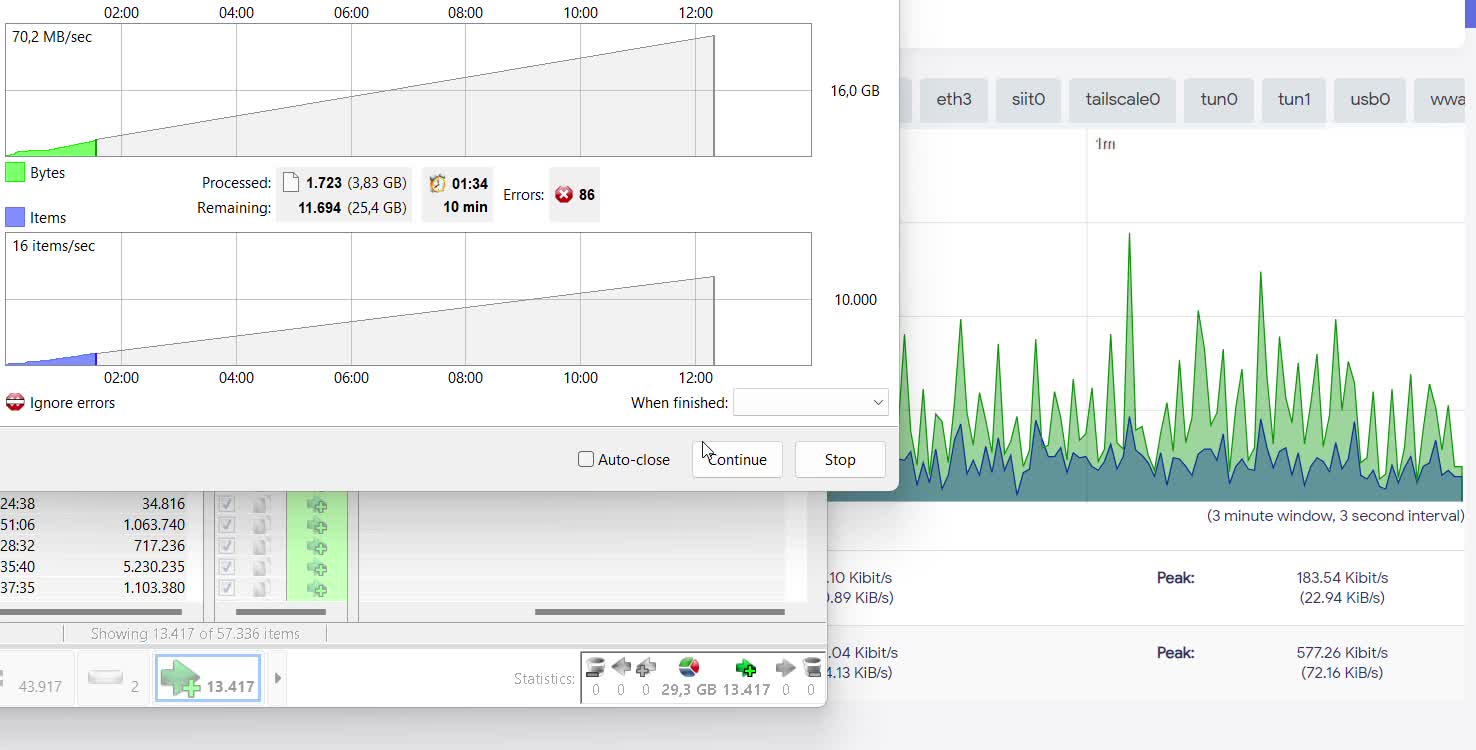The width and height of the screenshot is (1476, 750).
Task: Click the "Showing 13.417 of 57.336 items" status text
Action: 195,633
